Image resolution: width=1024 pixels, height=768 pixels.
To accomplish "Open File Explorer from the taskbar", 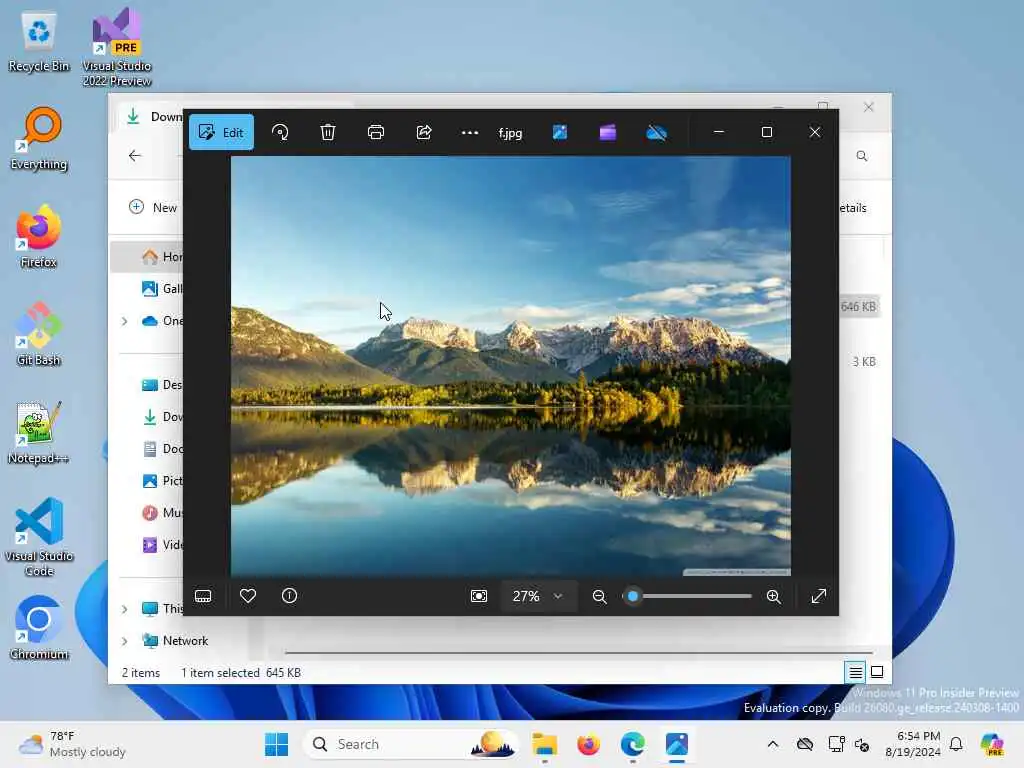I will (544, 744).
